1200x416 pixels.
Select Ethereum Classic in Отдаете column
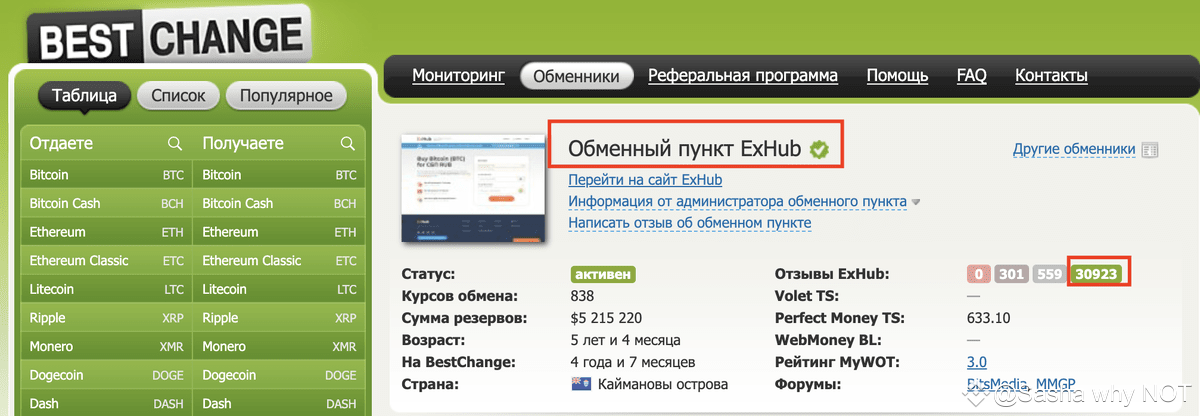(106, 261)
